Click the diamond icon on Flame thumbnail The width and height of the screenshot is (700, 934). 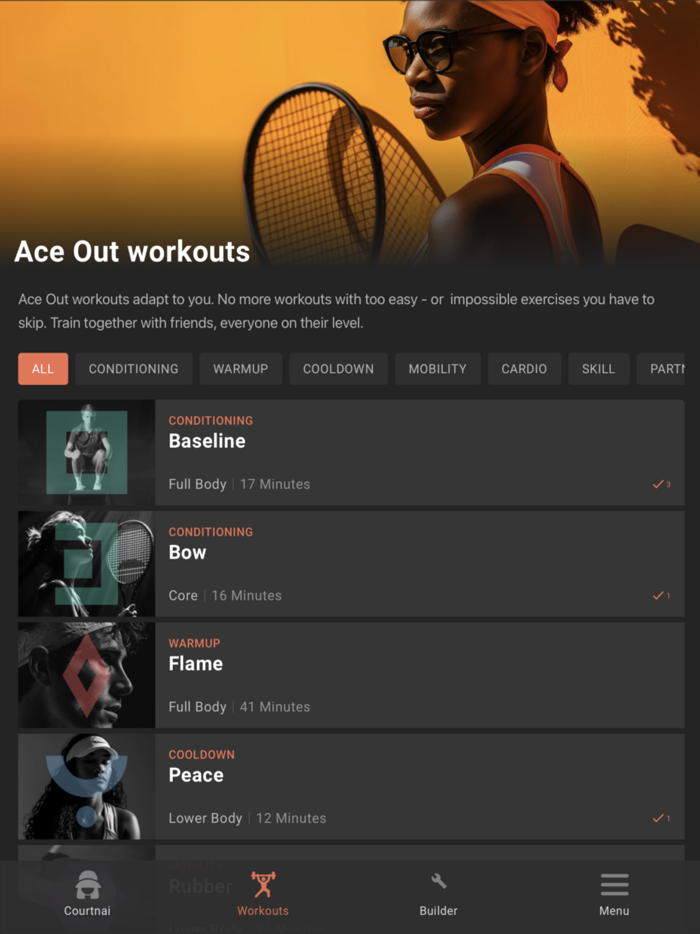(85, 674)
